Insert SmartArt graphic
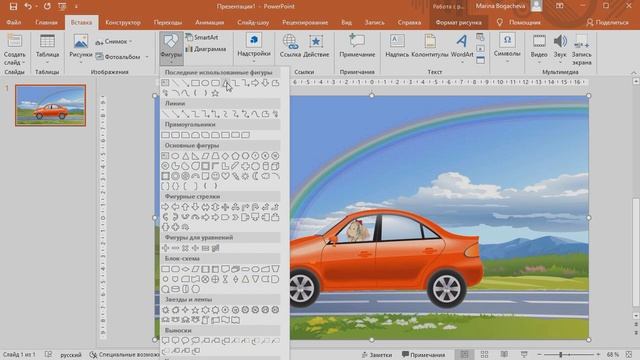The height and width of the screenshot is (360, 640). click(x=202, y=37)
